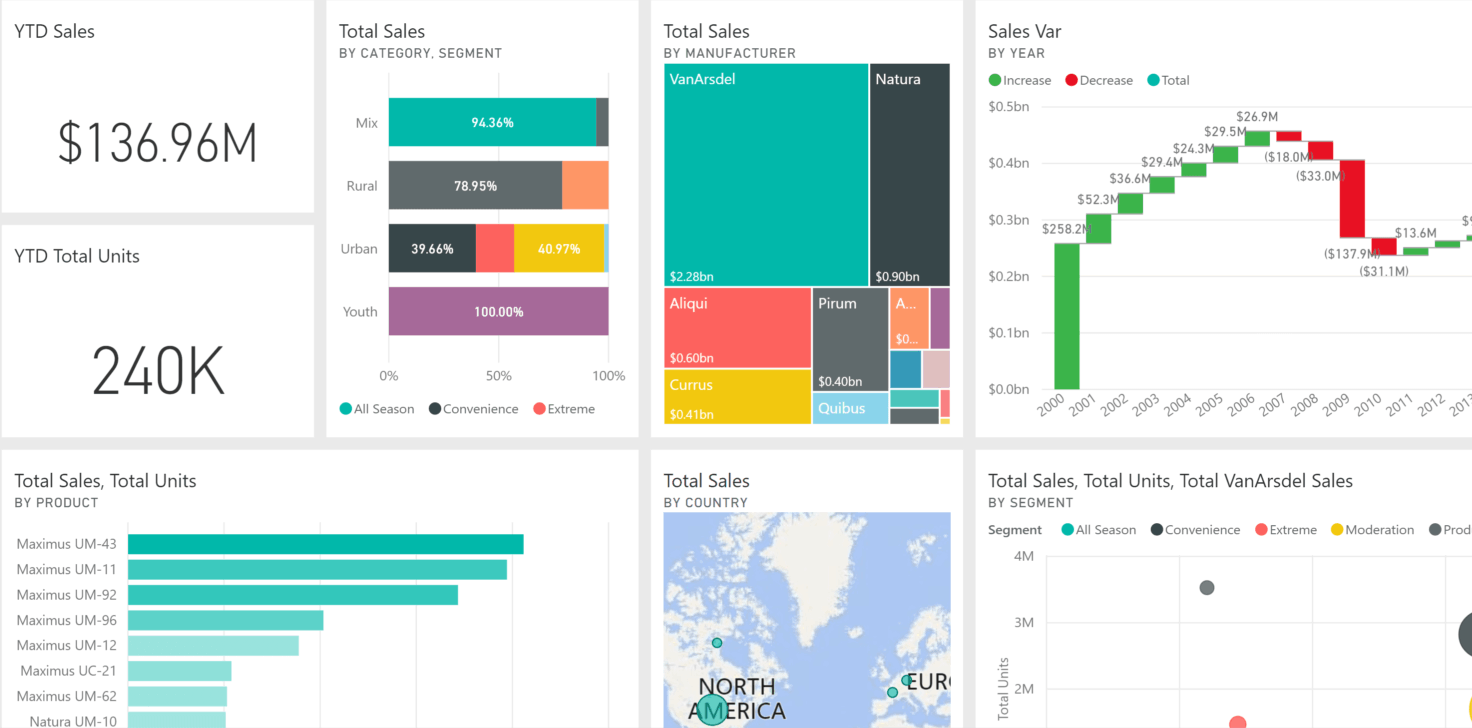Select the Total legend entry in Sales Var

click(x=1168, y=80)
